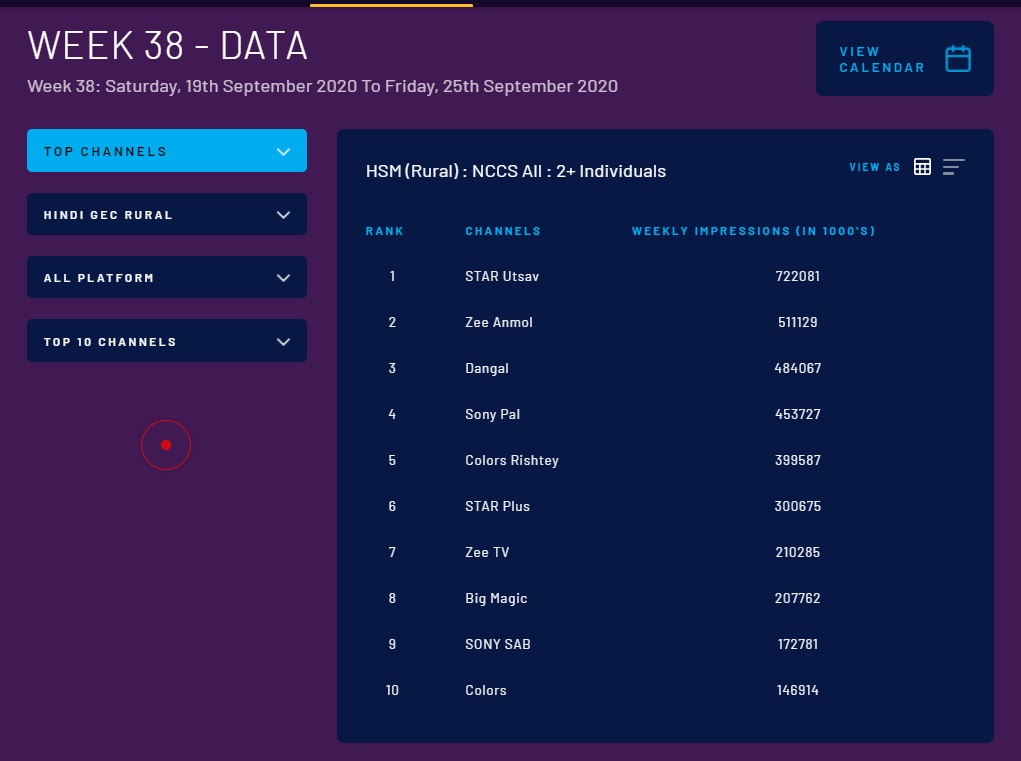Click the Rank column header
Image resolution: width=1021 pixels, height=761 pixels.
[x=385, y=231]
